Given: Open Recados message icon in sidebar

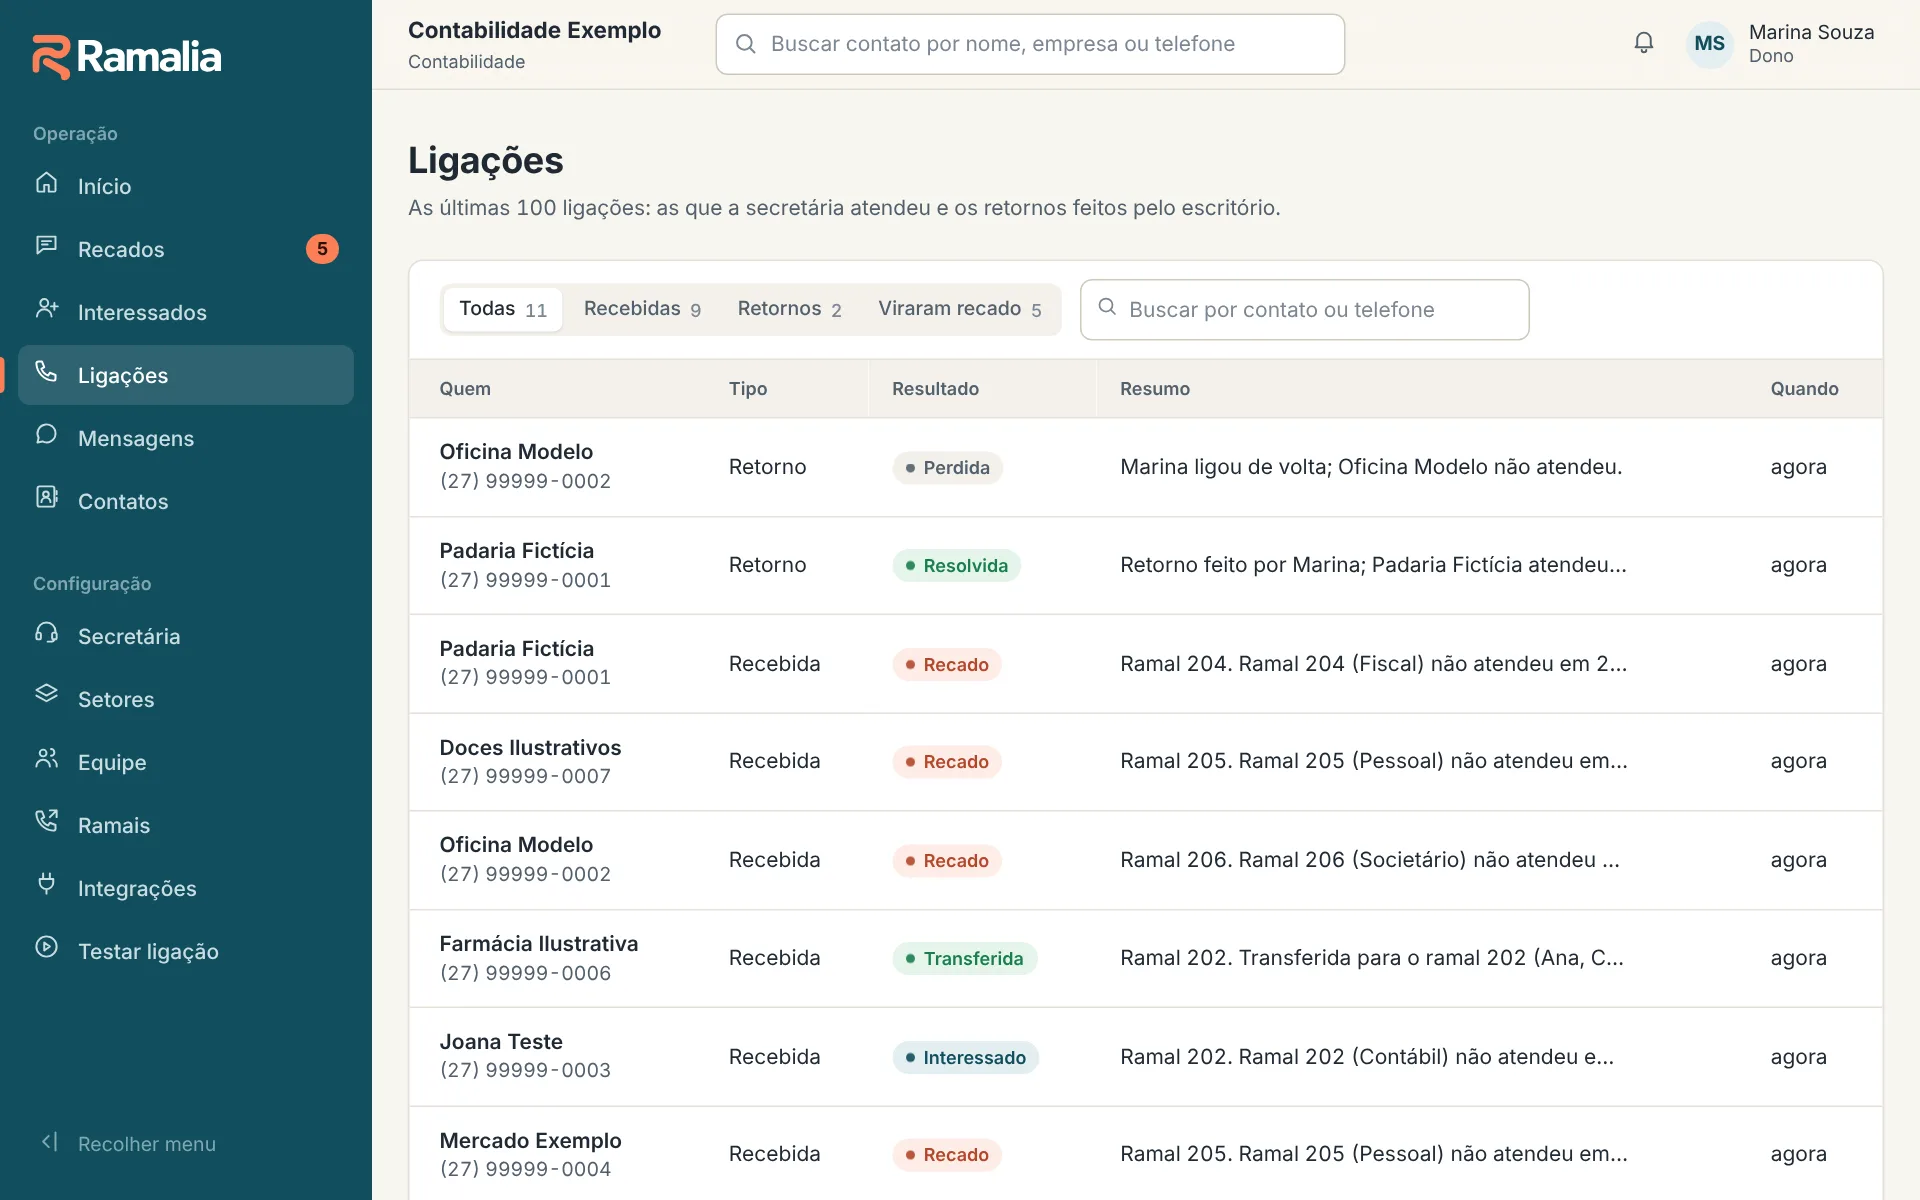Looking at the screenshot, I should pos(46,246).
